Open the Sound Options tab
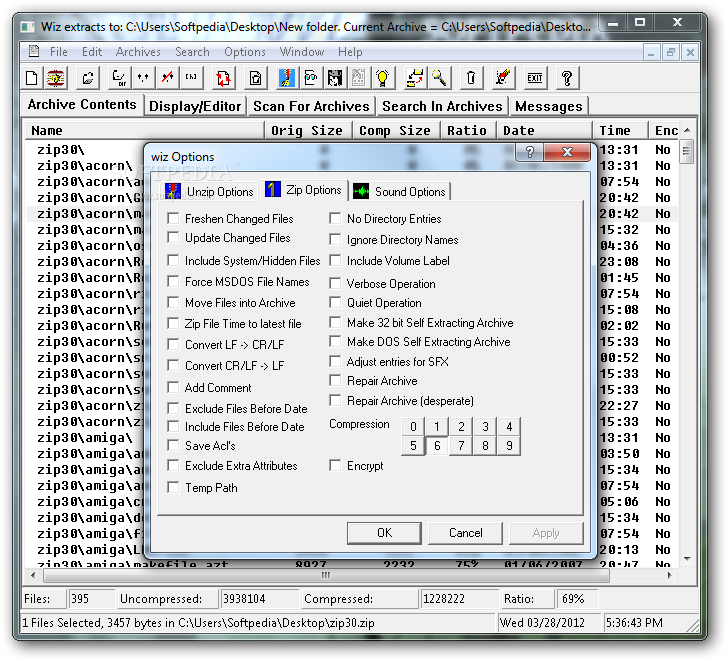 (399, 191)
